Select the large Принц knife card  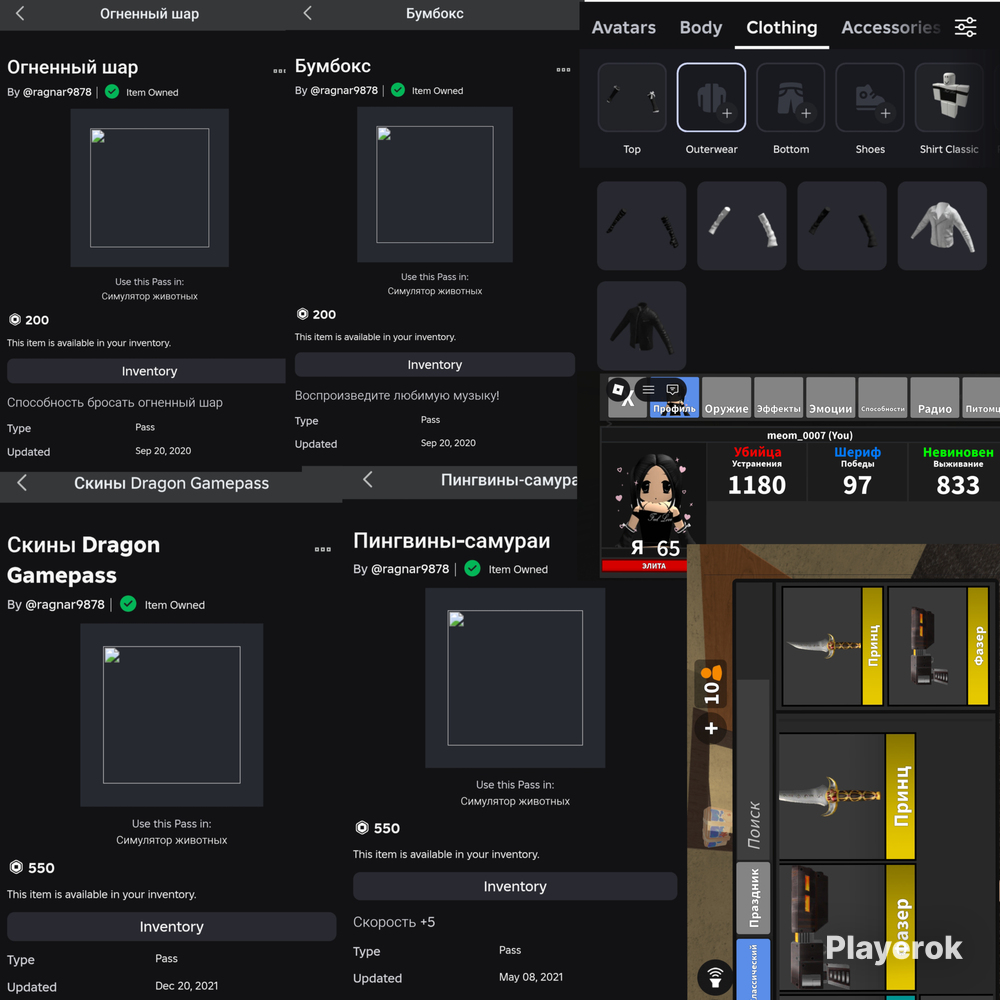pos(847,796)
